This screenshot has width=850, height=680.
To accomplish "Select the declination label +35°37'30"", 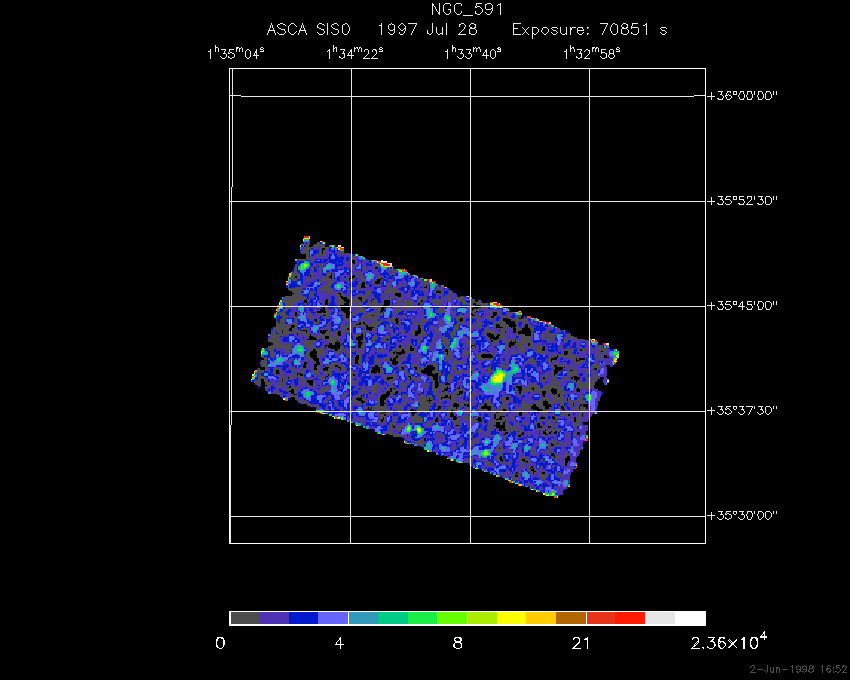I will [743, 410].
